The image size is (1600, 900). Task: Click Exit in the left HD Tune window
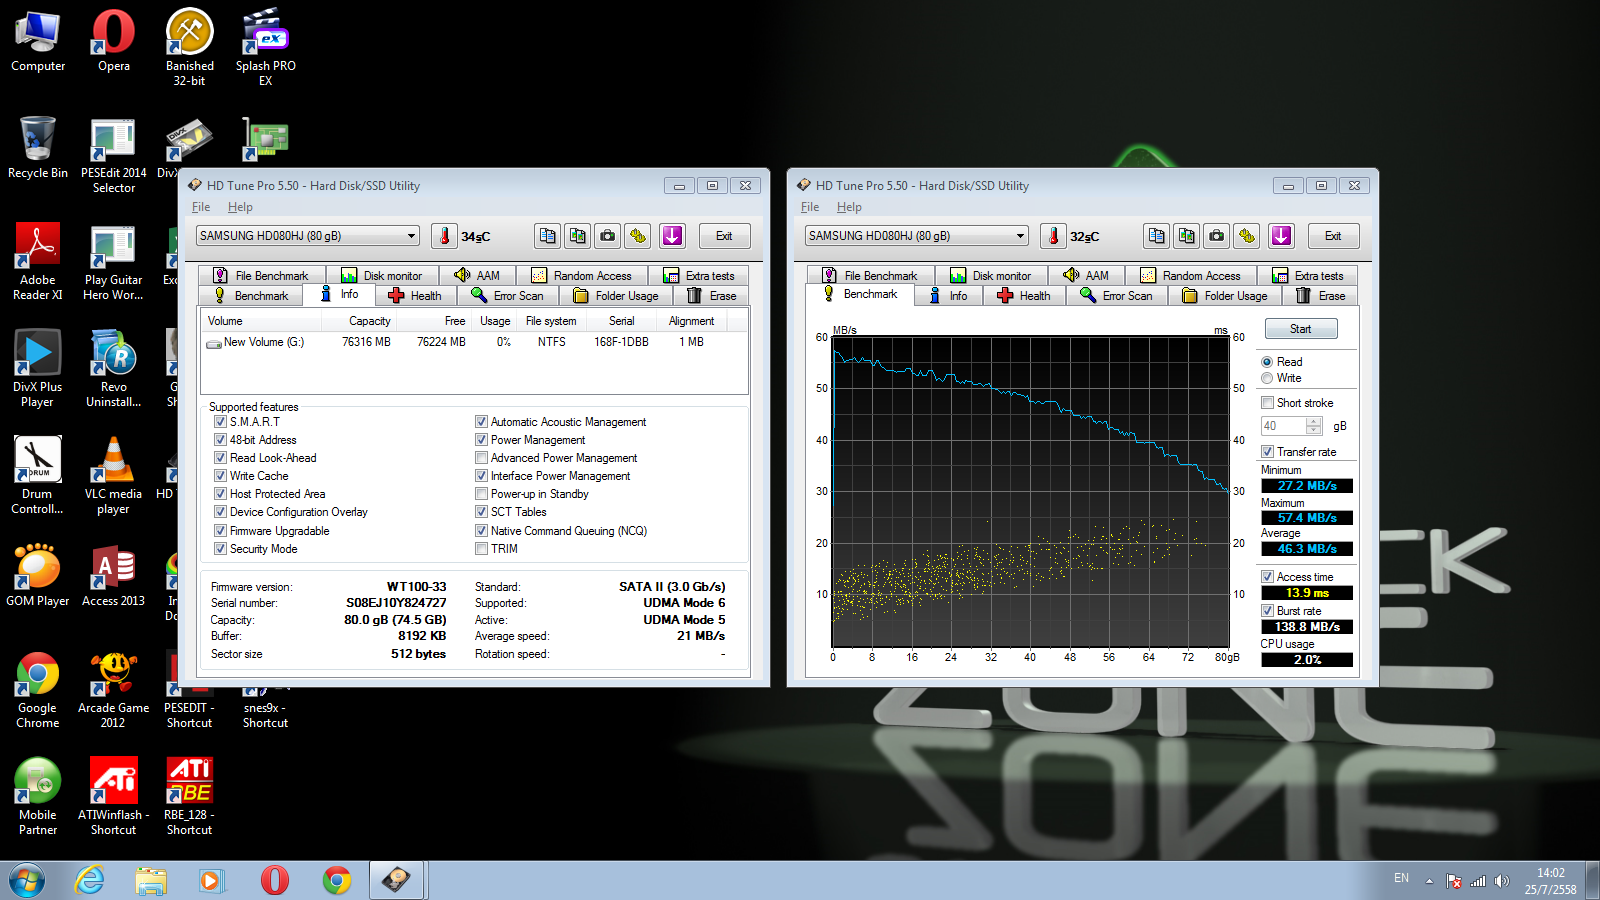tap(724, 236)
